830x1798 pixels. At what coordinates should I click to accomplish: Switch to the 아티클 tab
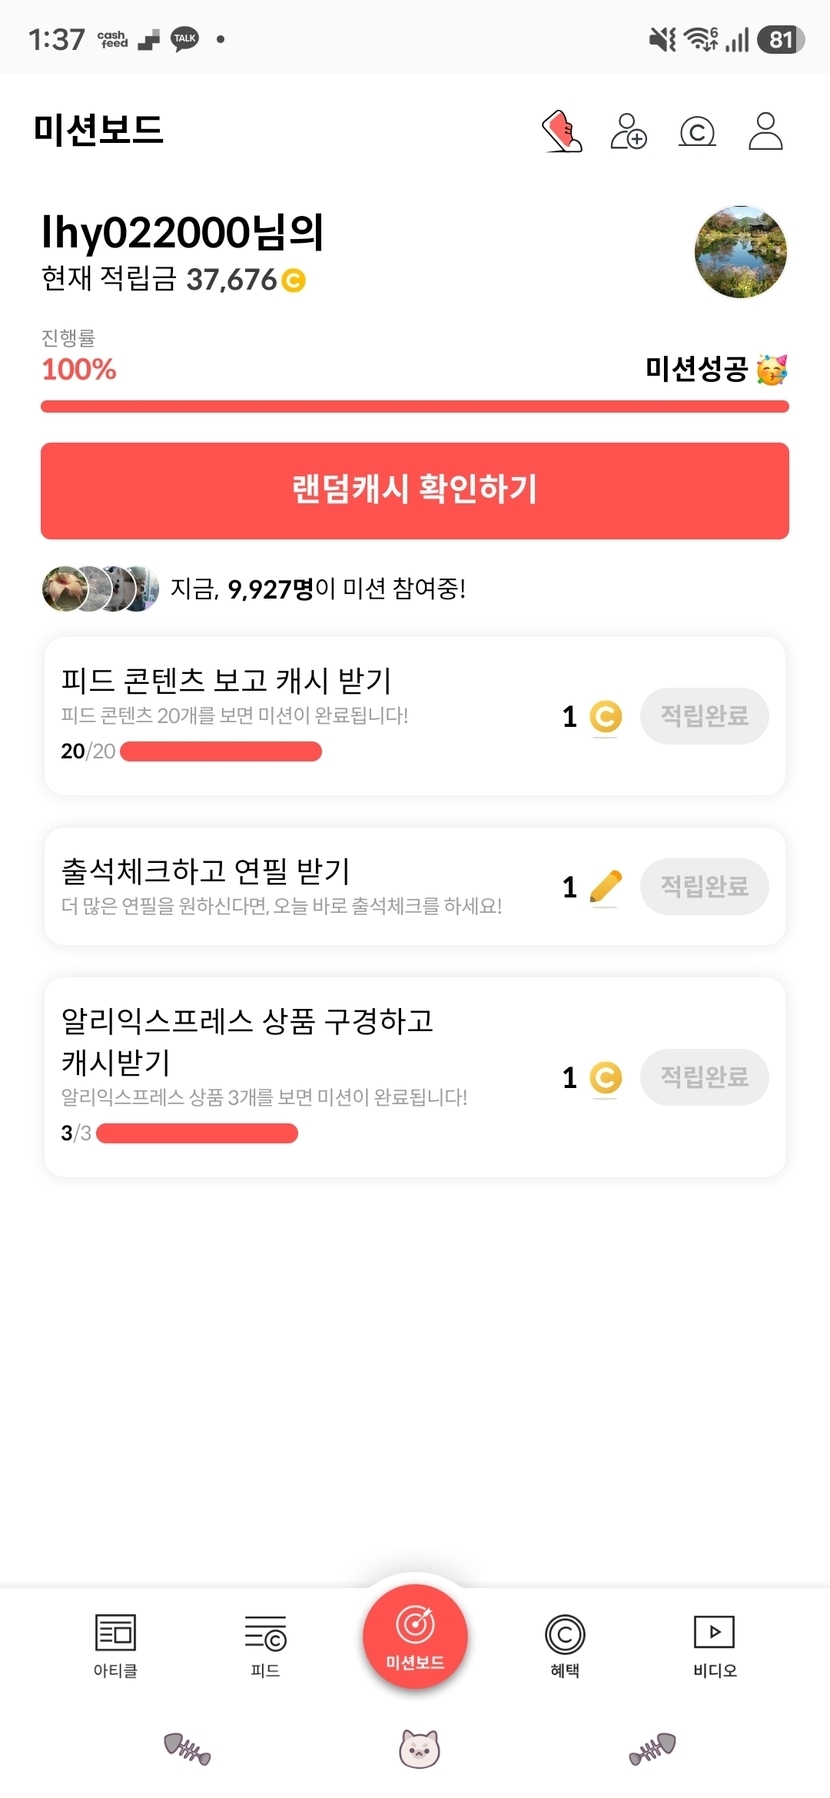pyautogui.click(x=115, y=1646)
